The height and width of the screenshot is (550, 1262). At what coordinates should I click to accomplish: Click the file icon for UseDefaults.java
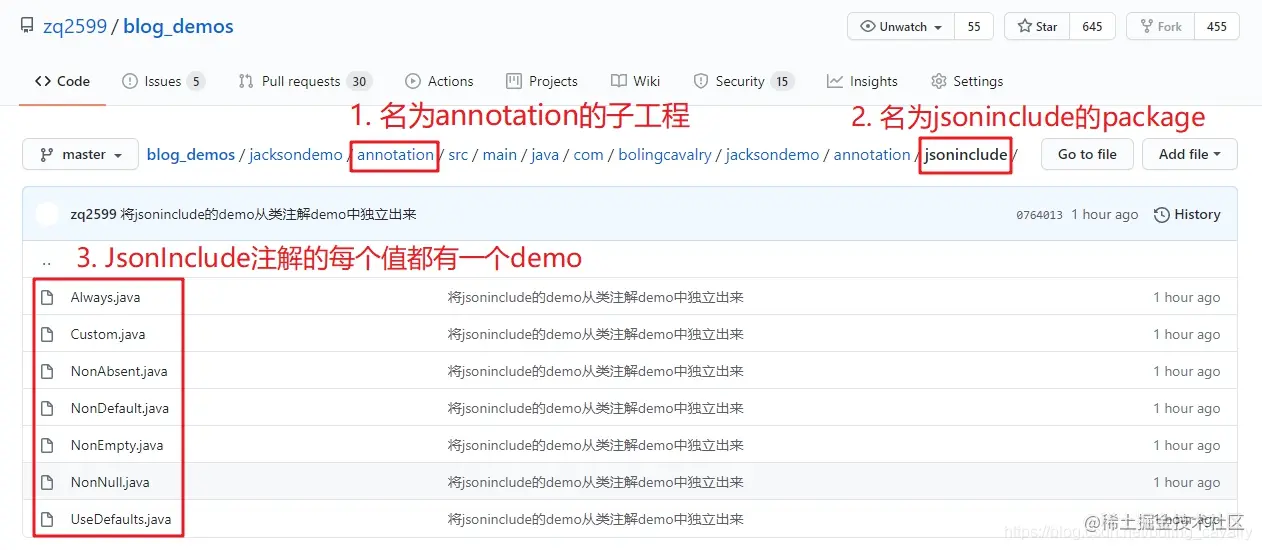(x=46, y=519)
